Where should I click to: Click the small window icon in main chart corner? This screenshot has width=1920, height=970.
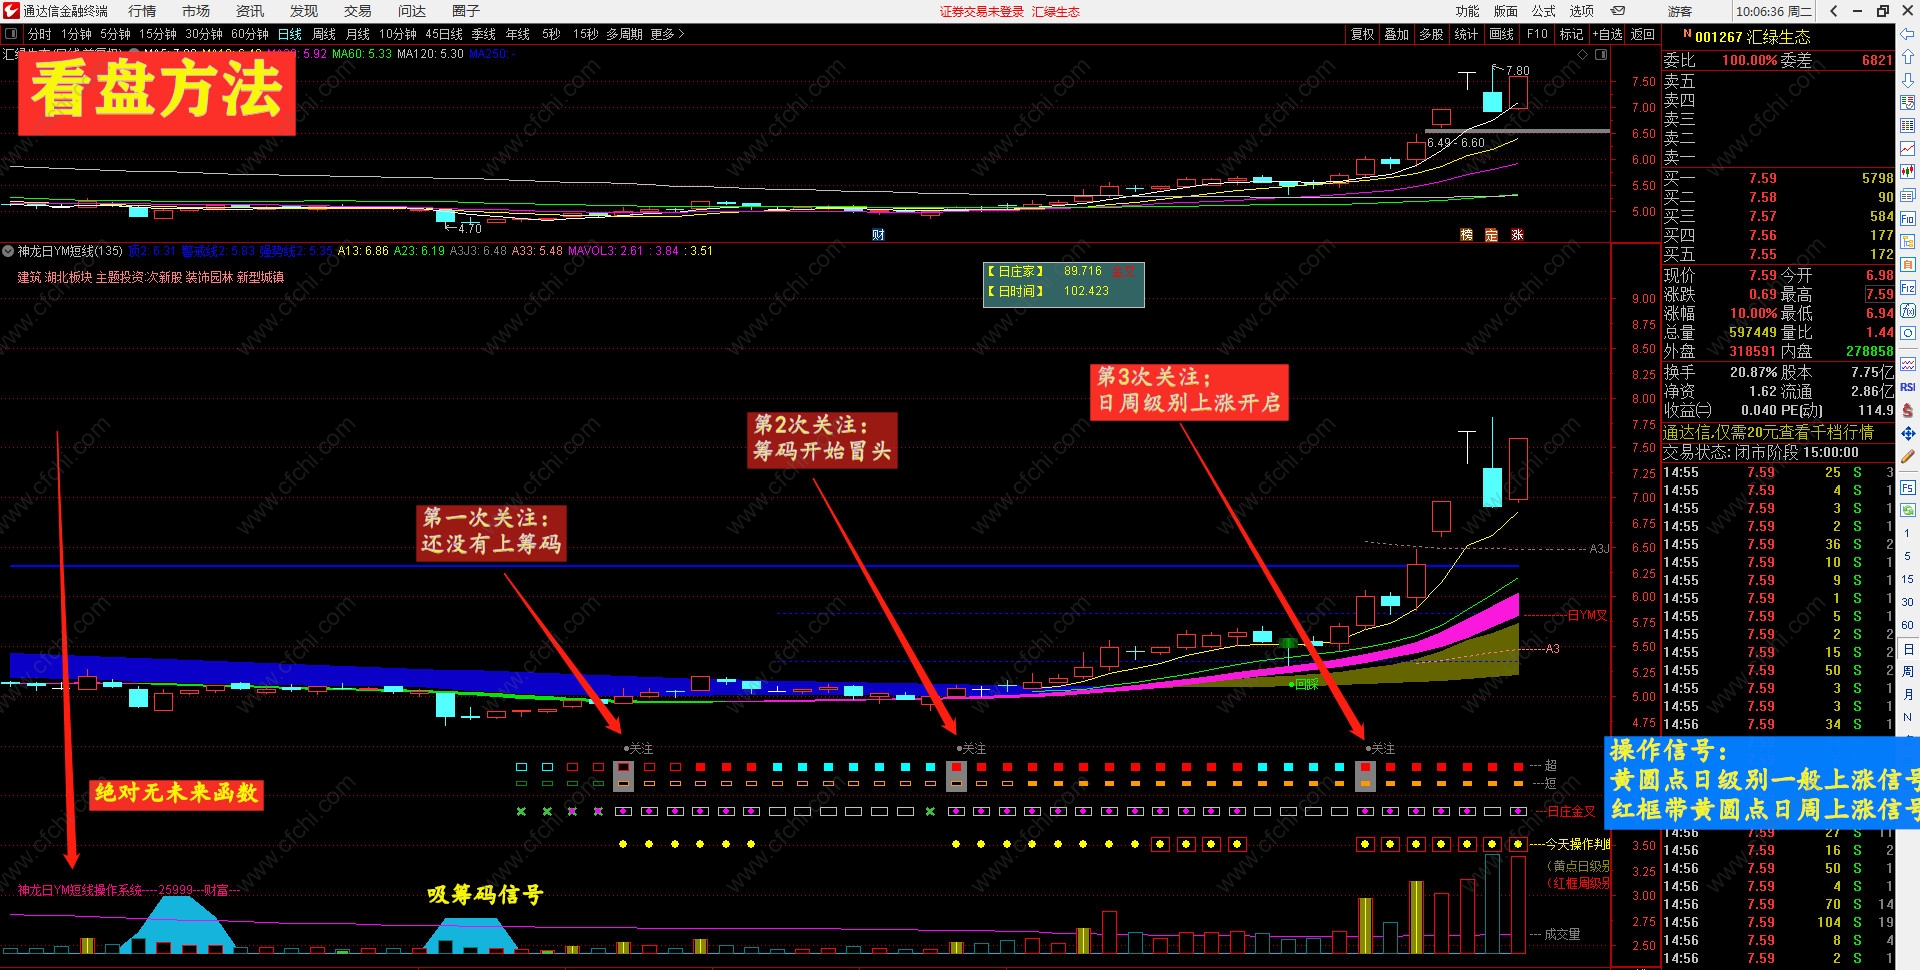(x=1601, y=54)
